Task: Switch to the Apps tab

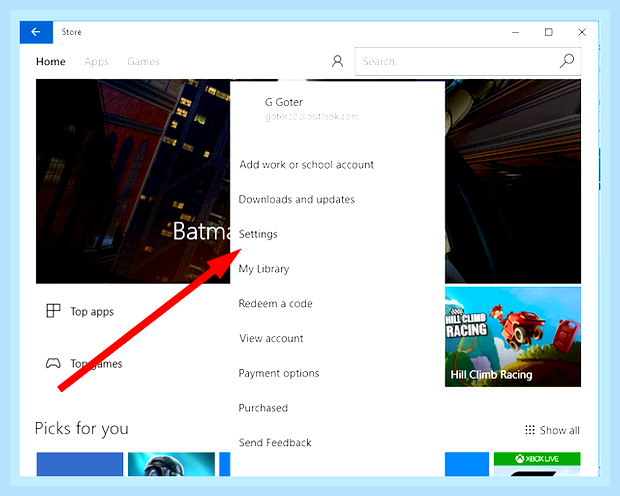Action: [x=96, y=62]
